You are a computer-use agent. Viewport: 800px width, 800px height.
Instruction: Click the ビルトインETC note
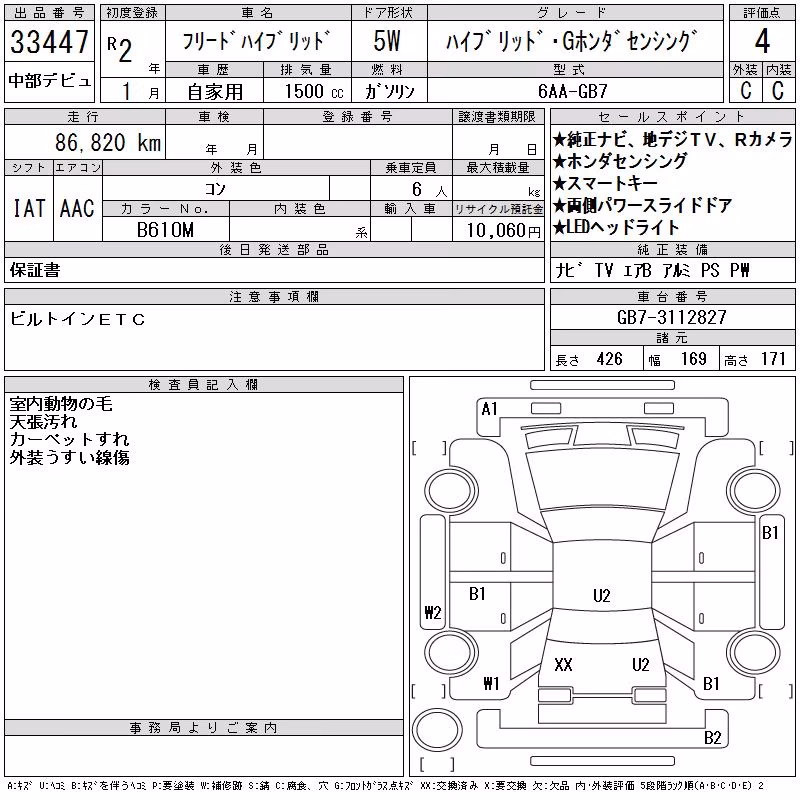tap(78, 319)
